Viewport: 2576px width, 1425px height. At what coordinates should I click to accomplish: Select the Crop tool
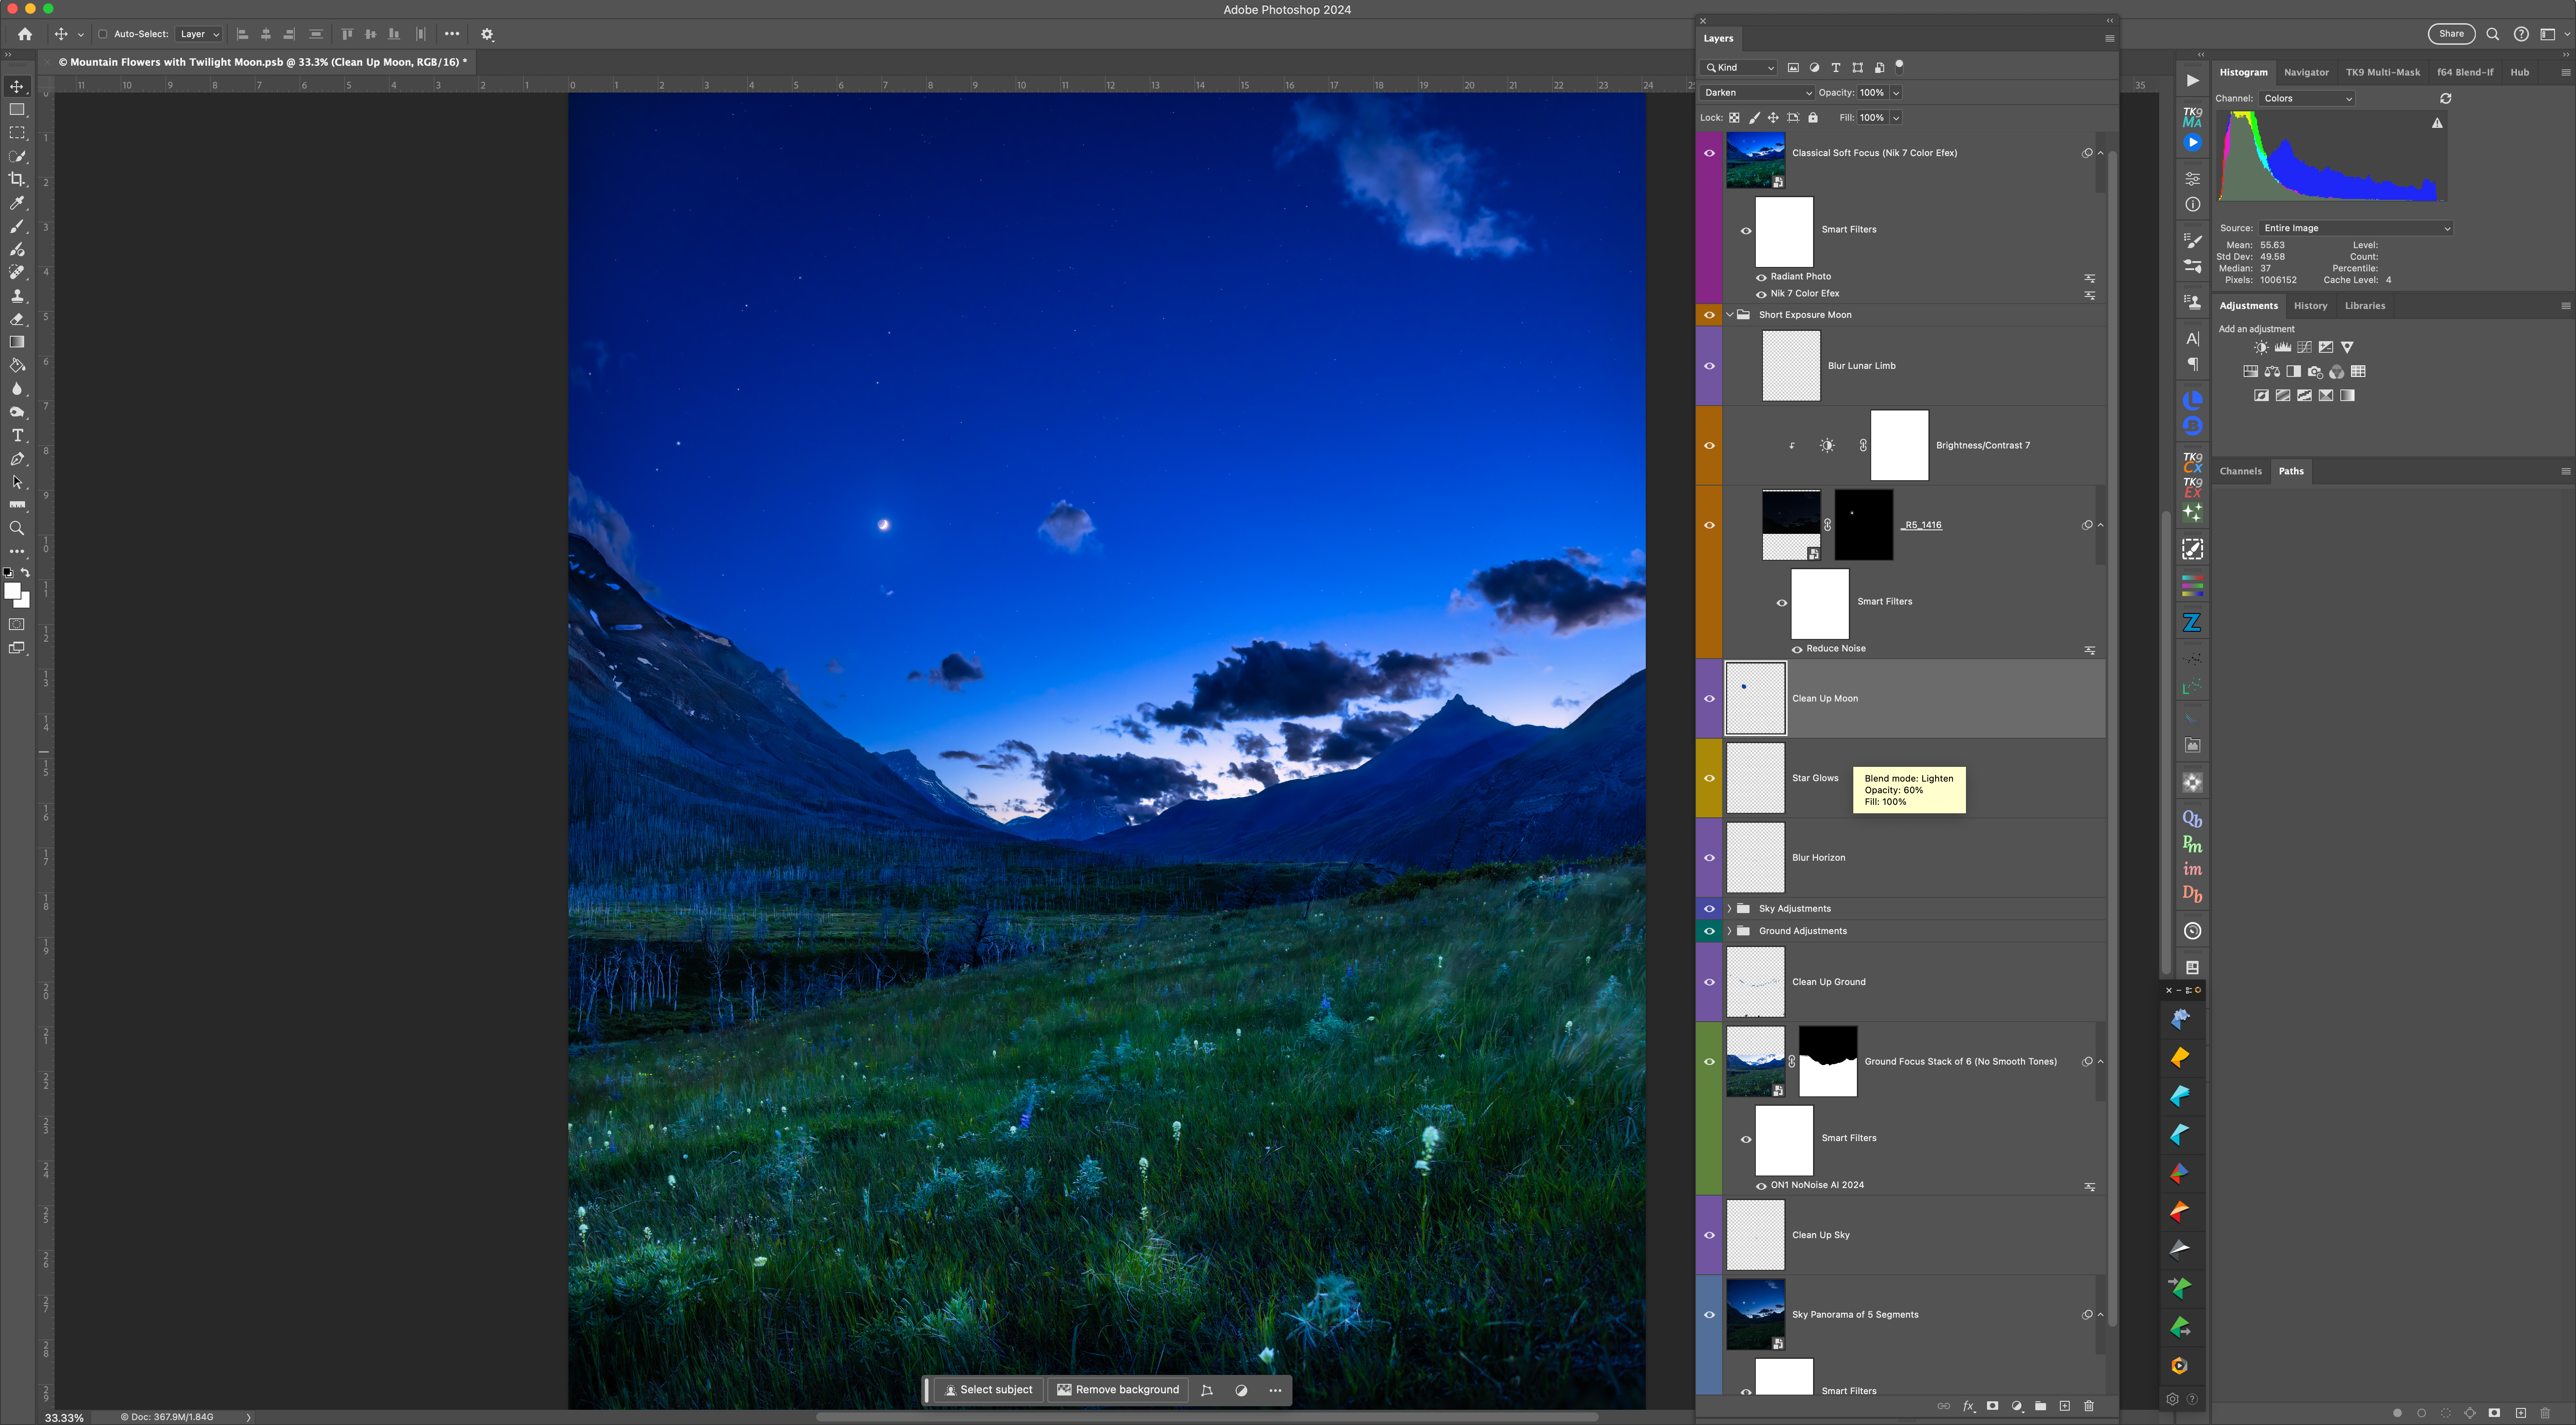click(17, 179)
